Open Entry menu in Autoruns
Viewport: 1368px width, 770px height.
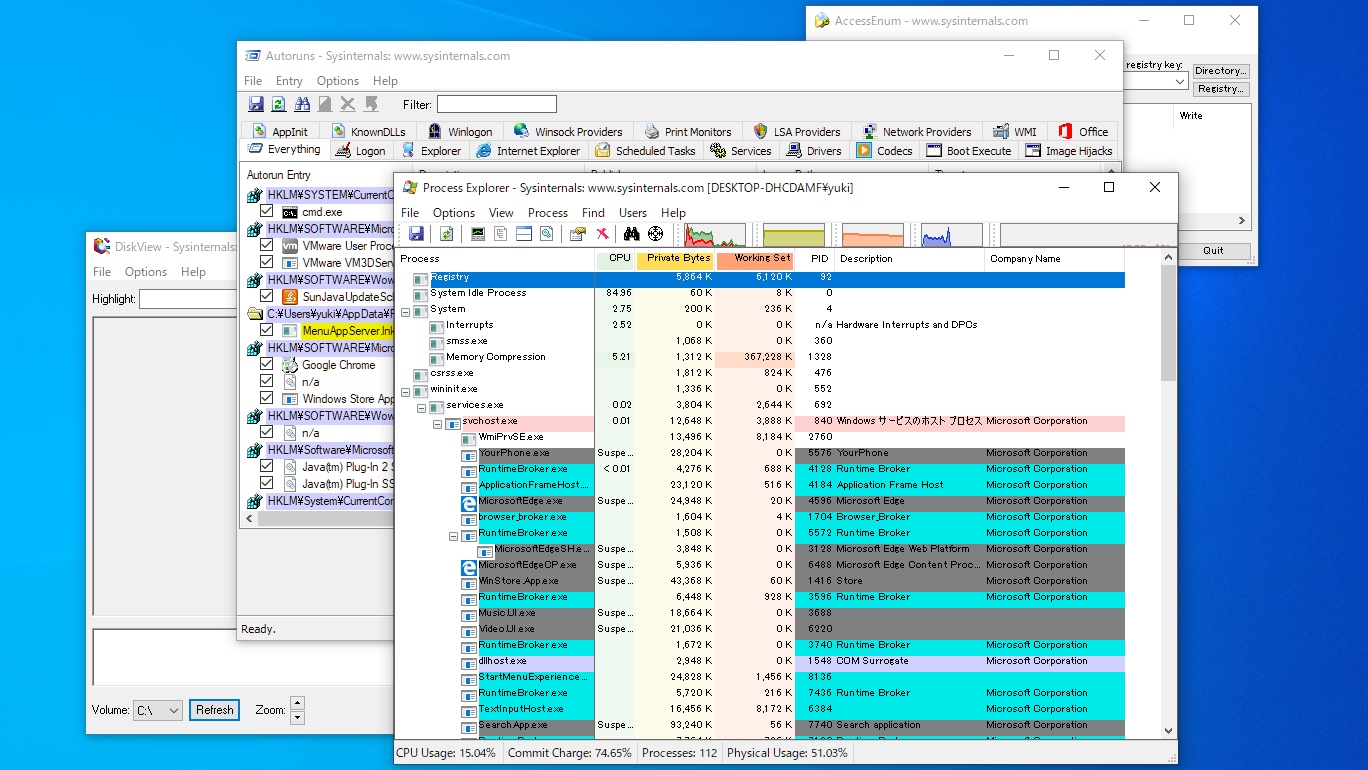click(289, 81)
